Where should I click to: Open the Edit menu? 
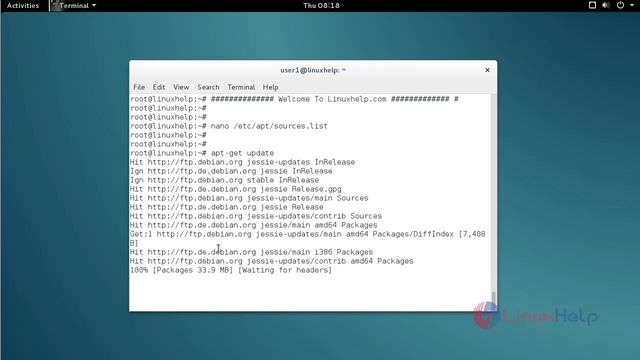pos(159,87)
